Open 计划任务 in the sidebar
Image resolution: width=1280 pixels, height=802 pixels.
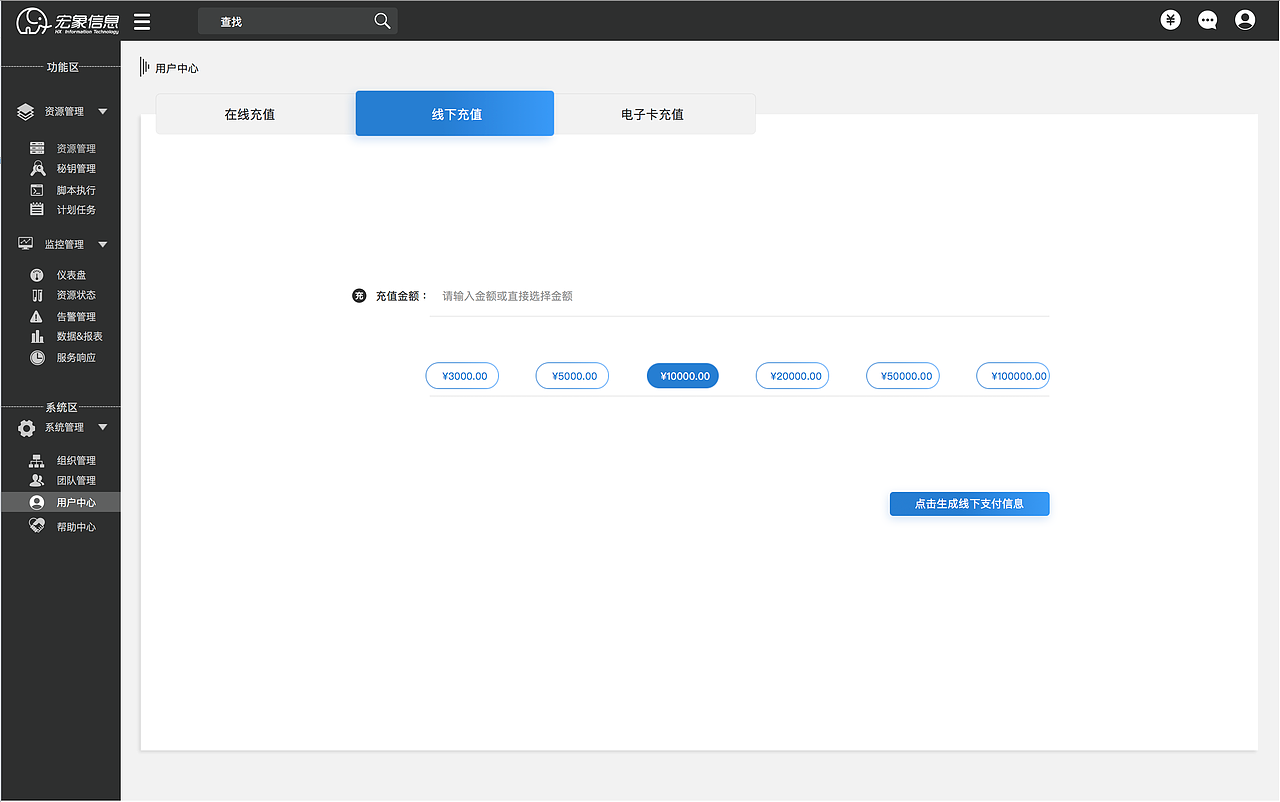pos(76,210)
